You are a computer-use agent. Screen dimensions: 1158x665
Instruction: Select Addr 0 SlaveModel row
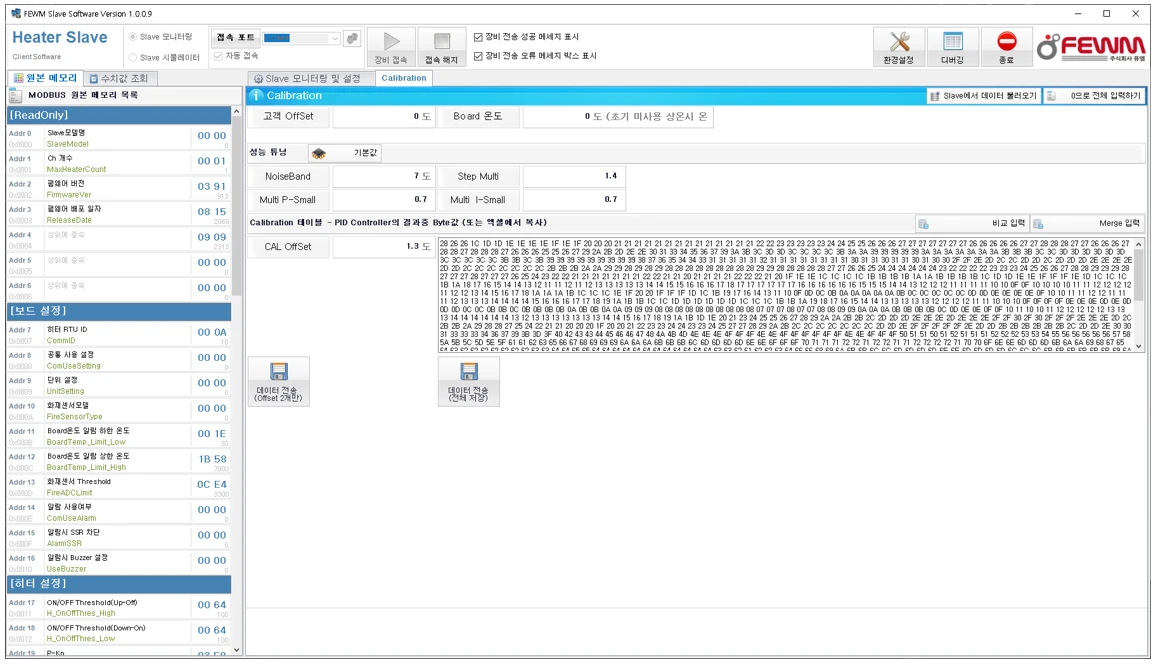click(119, 138)
